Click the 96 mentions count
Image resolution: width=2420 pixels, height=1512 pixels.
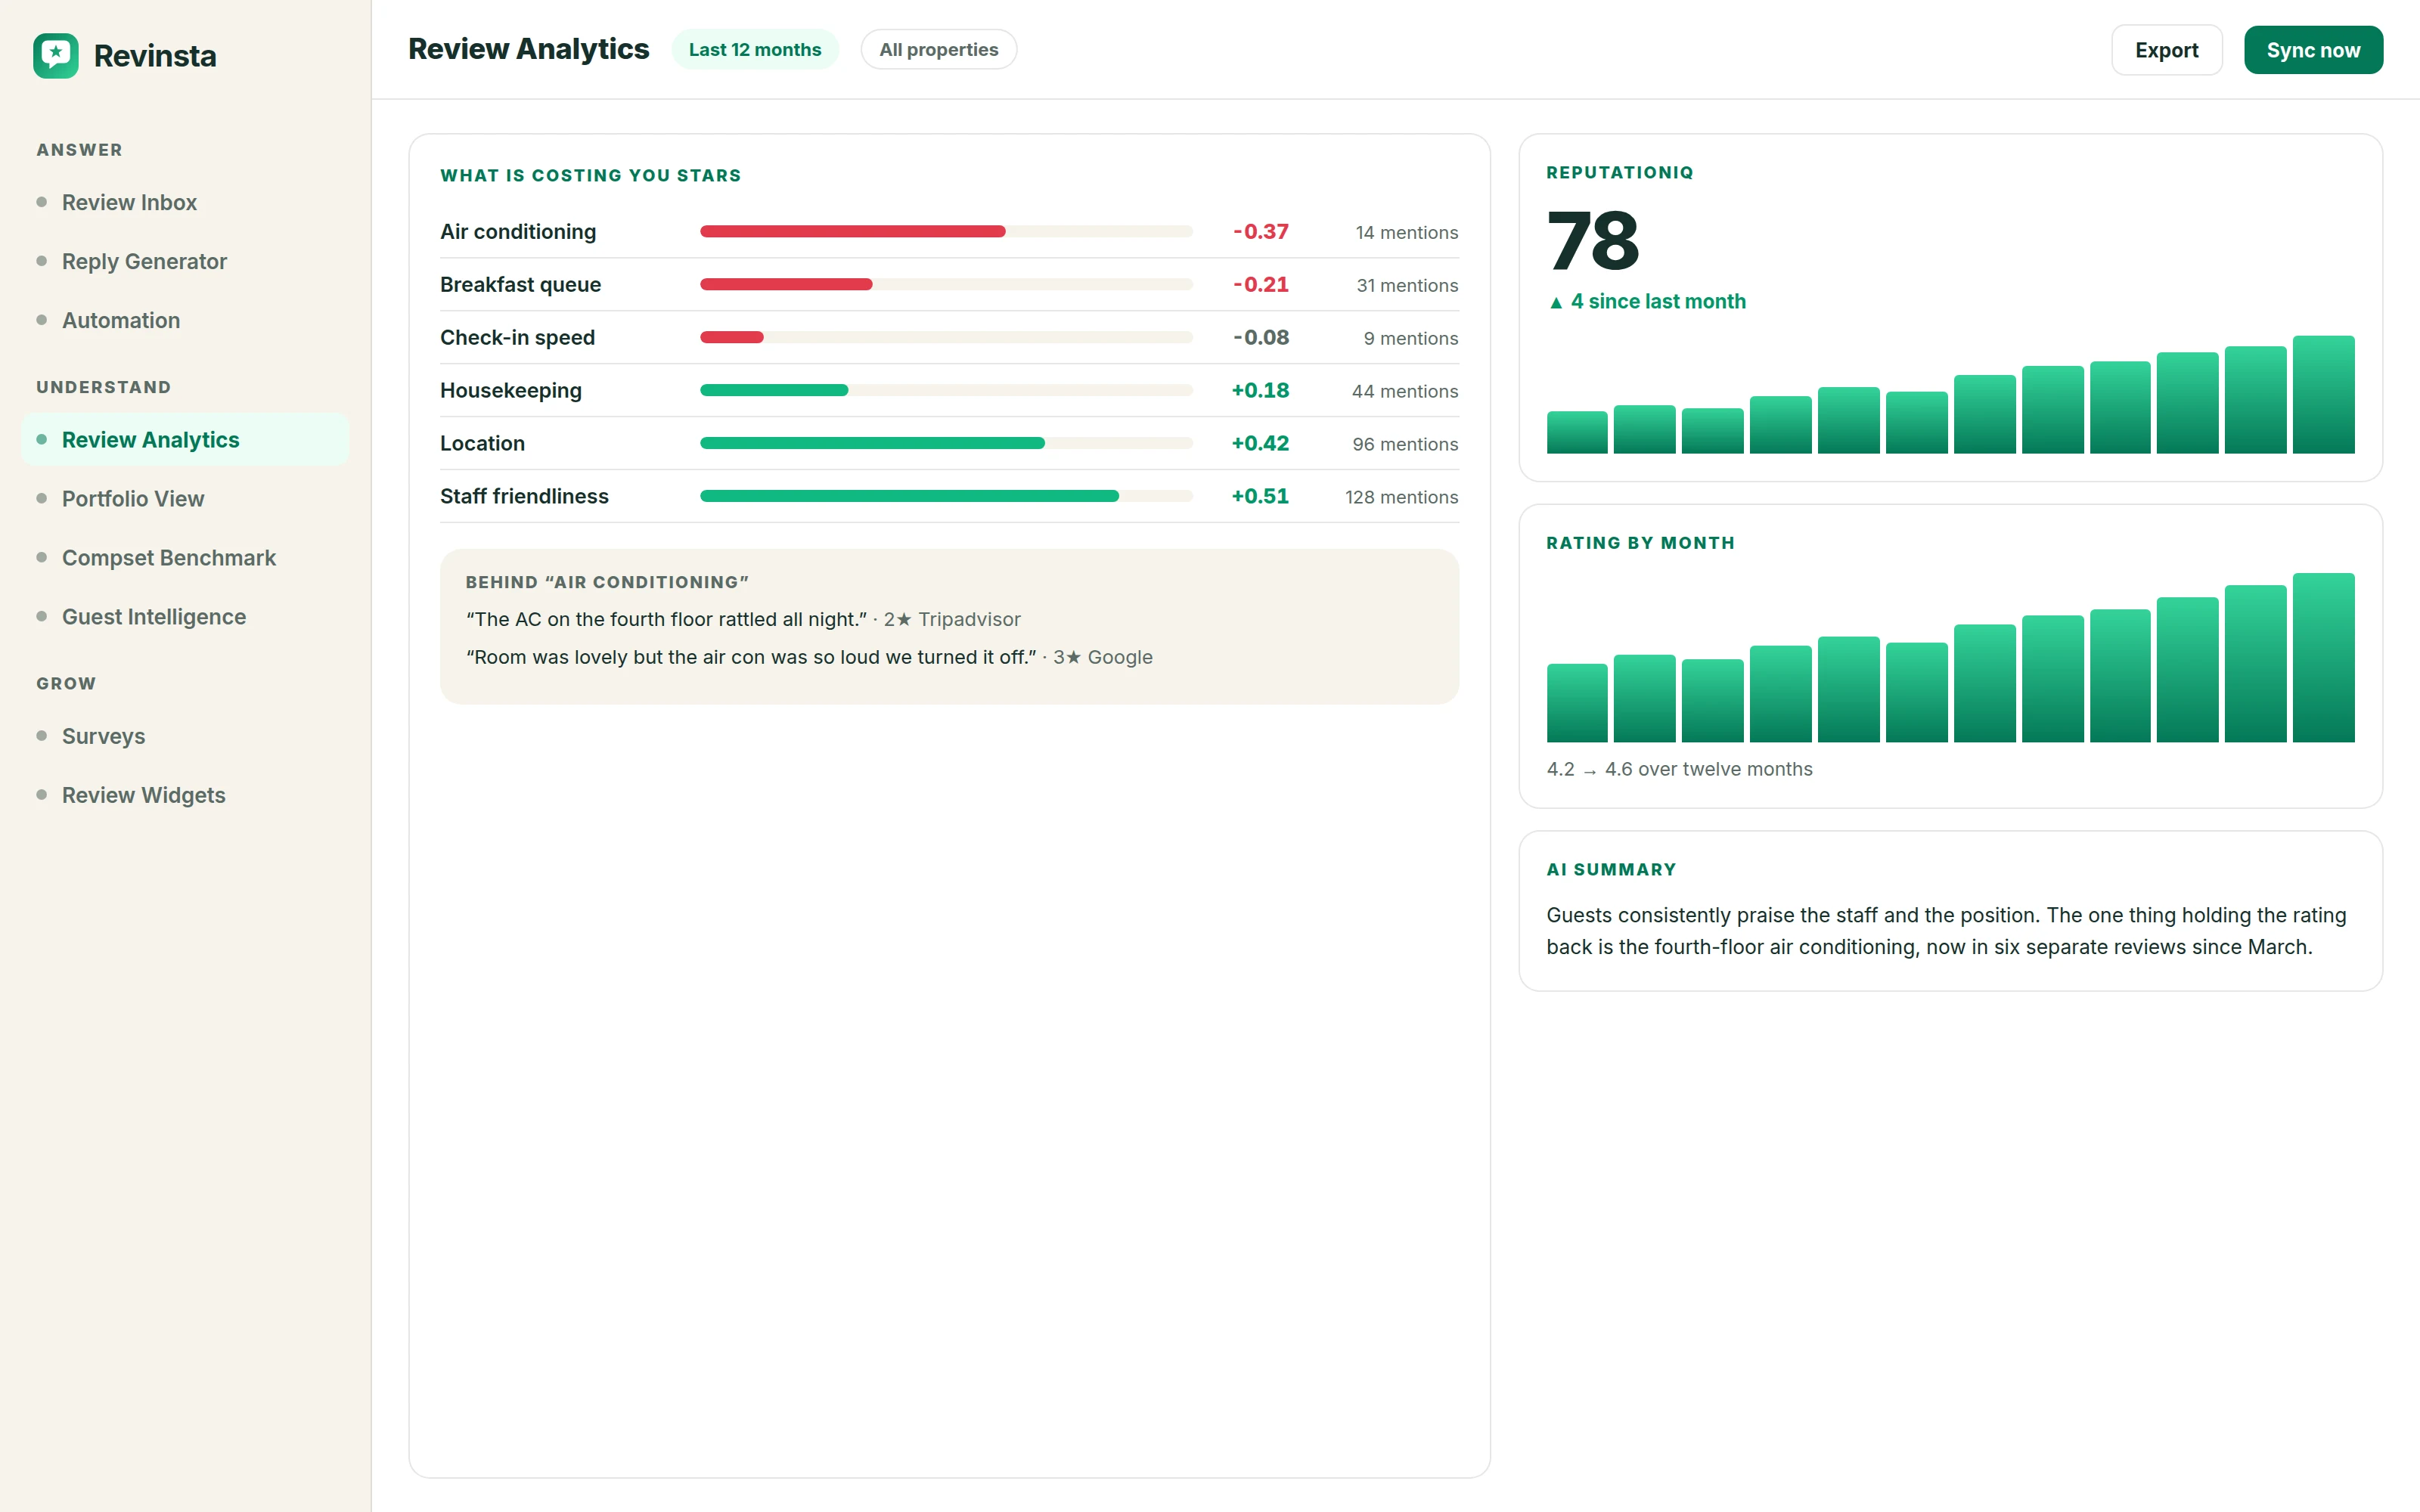[1405, 444]
